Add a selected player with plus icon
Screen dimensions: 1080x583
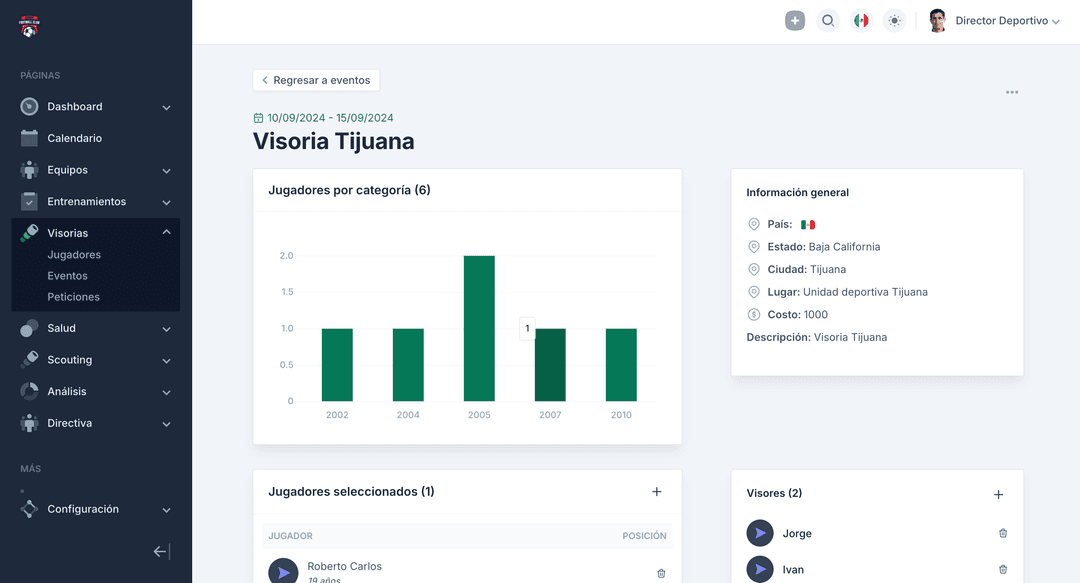click(x=657, y=491)
